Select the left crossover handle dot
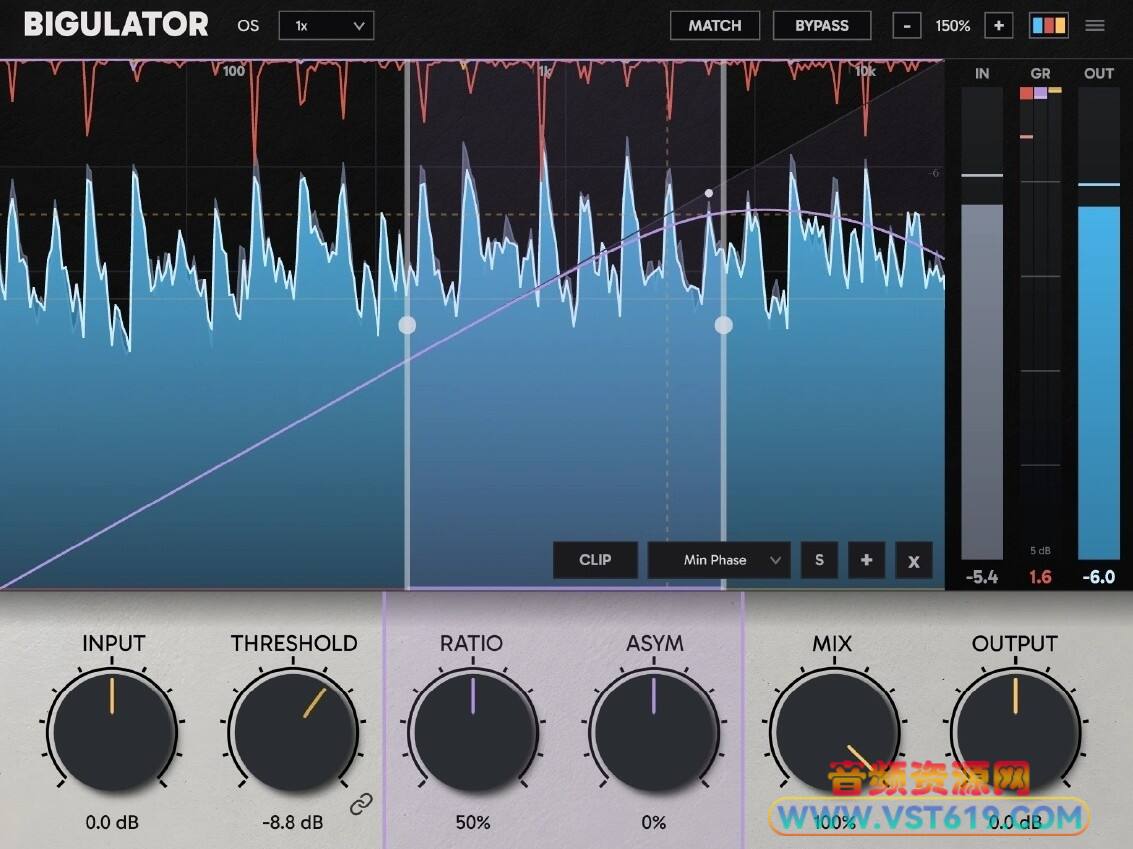 pos(408,325)
